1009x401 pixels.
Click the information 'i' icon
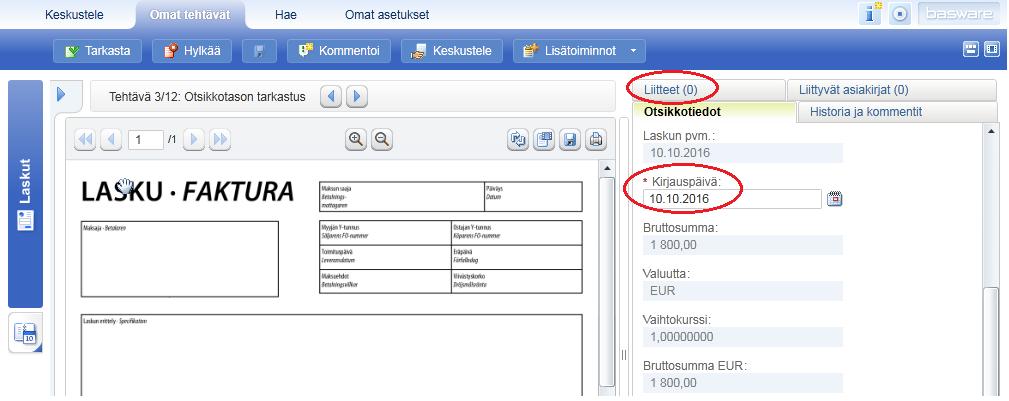click(871, 14)
